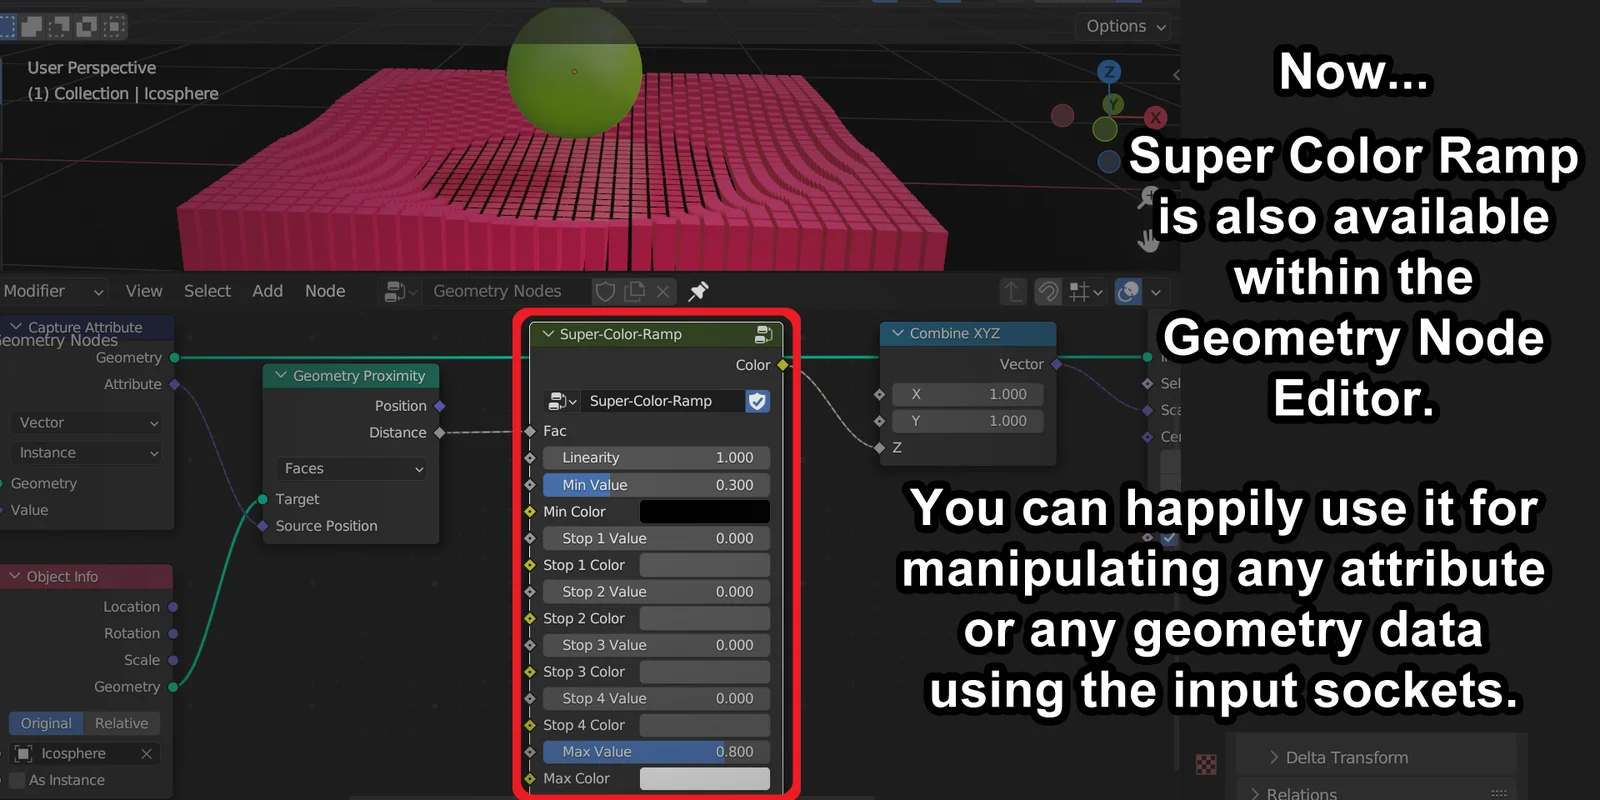
Task: Click the Geometry Nodes tree name field
Action: point(506,291)
